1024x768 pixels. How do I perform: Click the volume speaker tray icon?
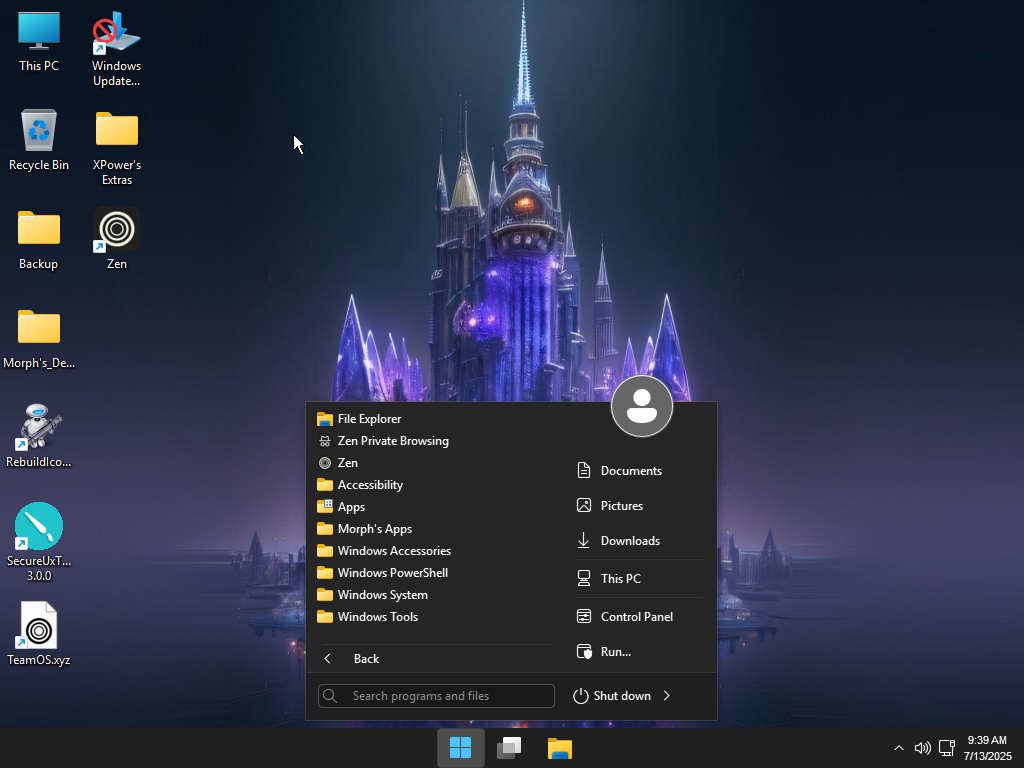click(922, 748)
